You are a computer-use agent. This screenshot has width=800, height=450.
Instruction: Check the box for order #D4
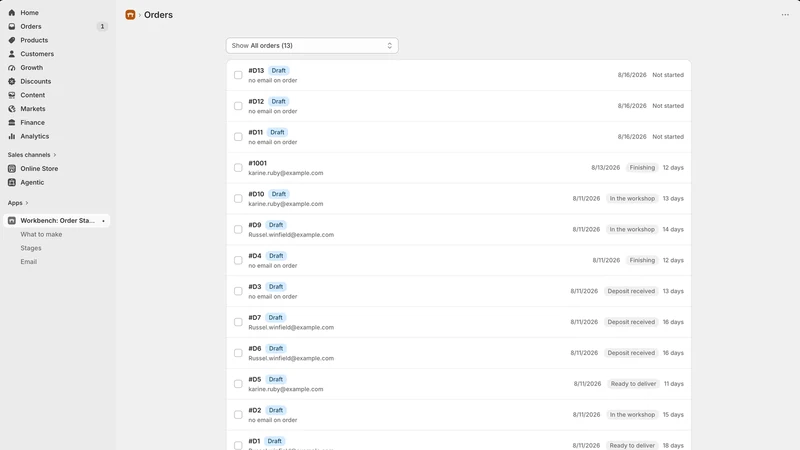click(238, 260)
